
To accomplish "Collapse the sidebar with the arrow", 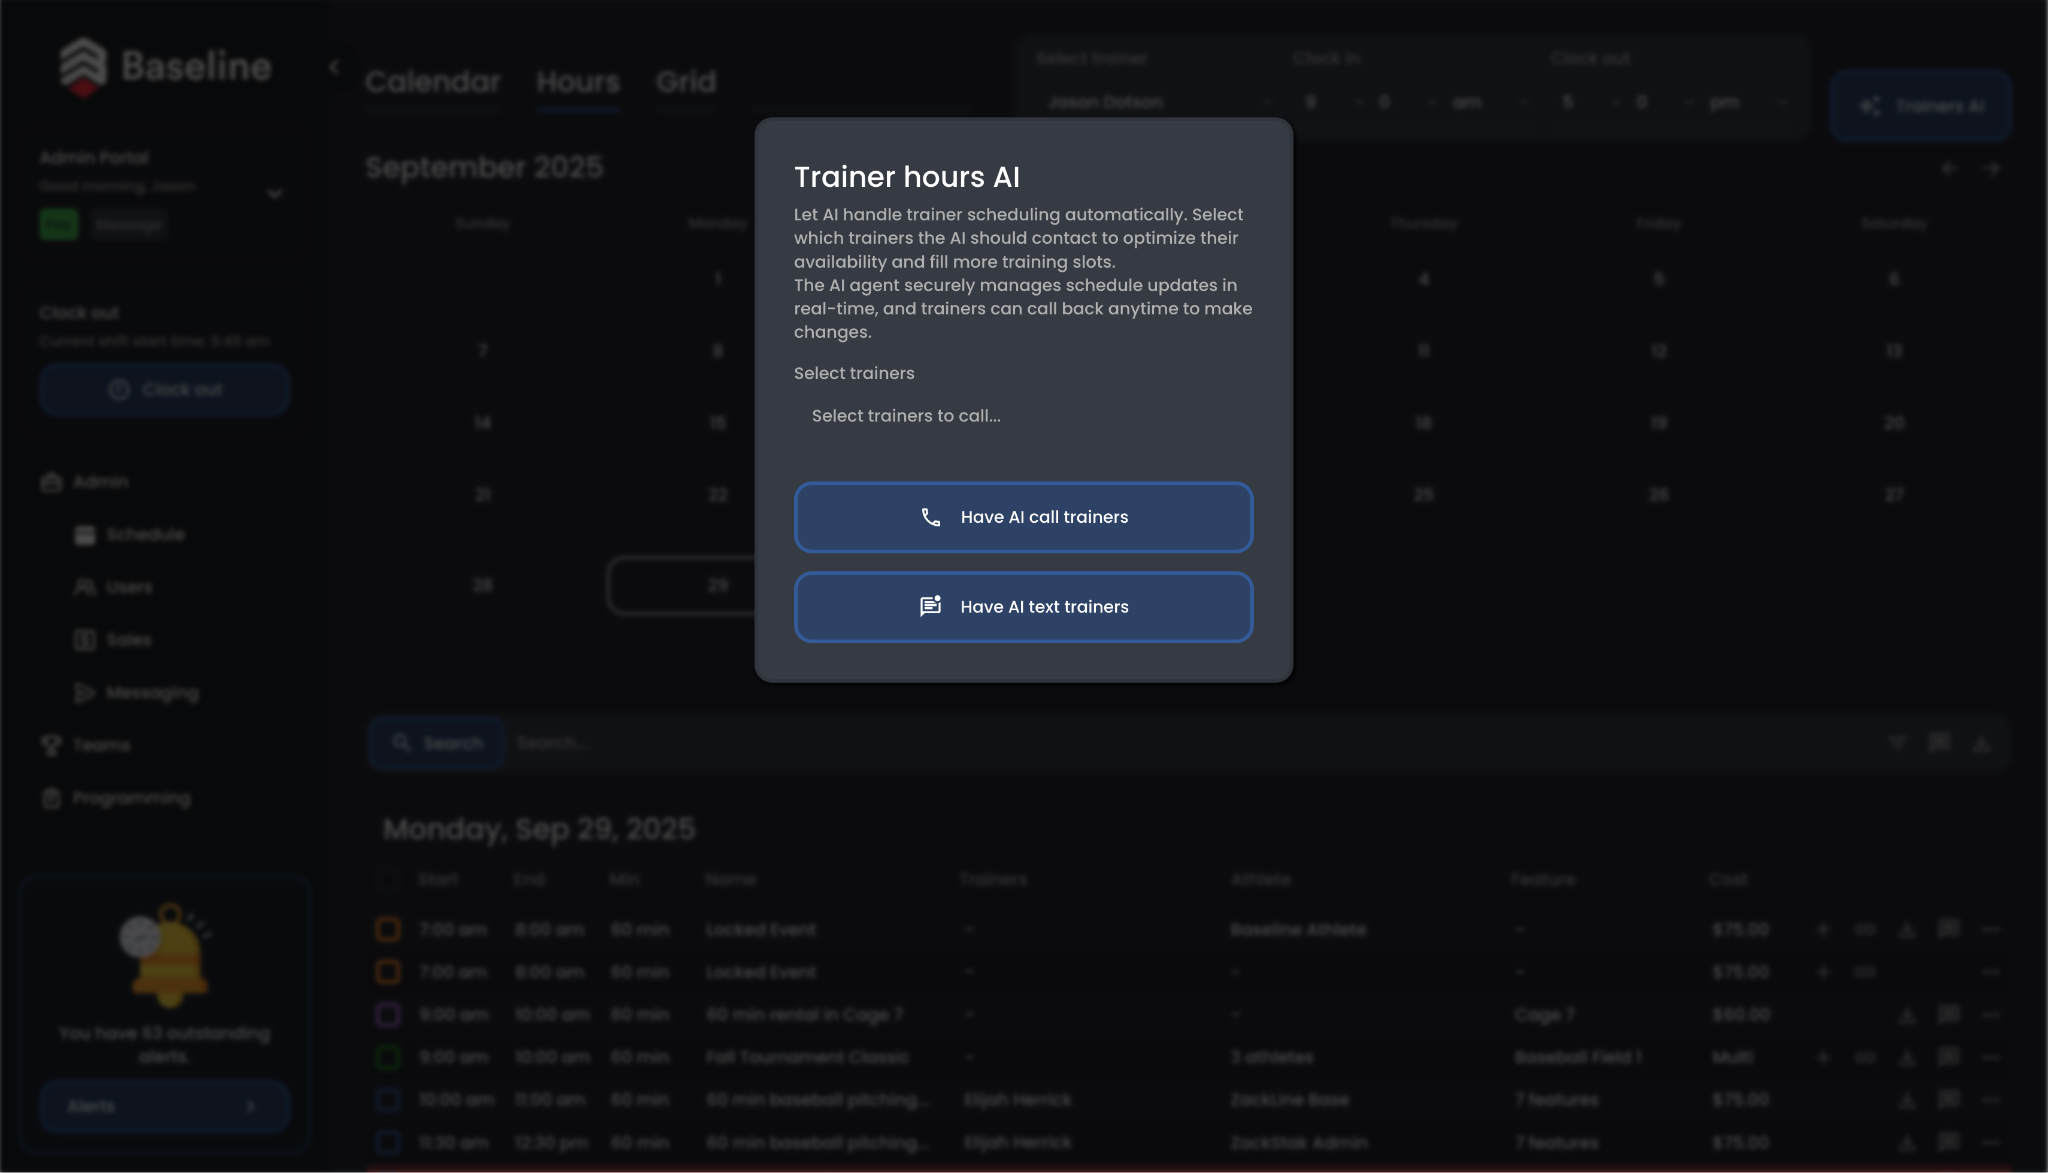I will click(335, 67).
